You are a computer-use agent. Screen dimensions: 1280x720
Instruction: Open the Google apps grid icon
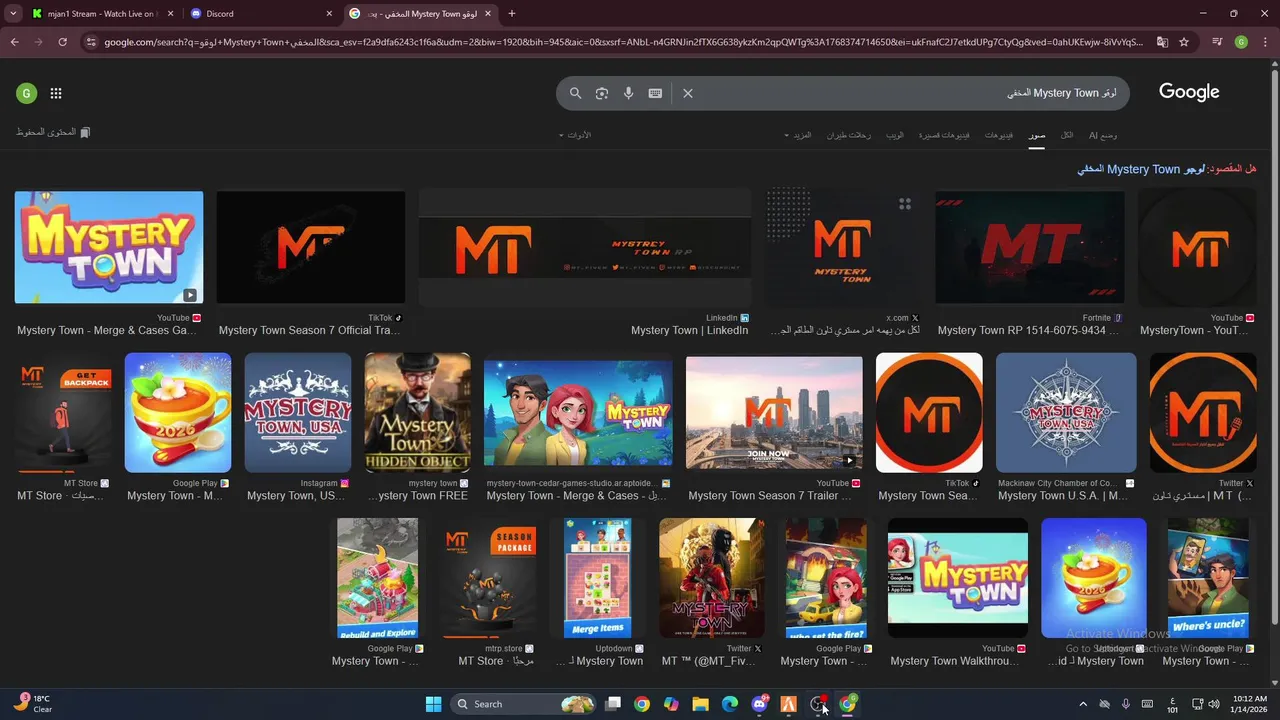56,93
